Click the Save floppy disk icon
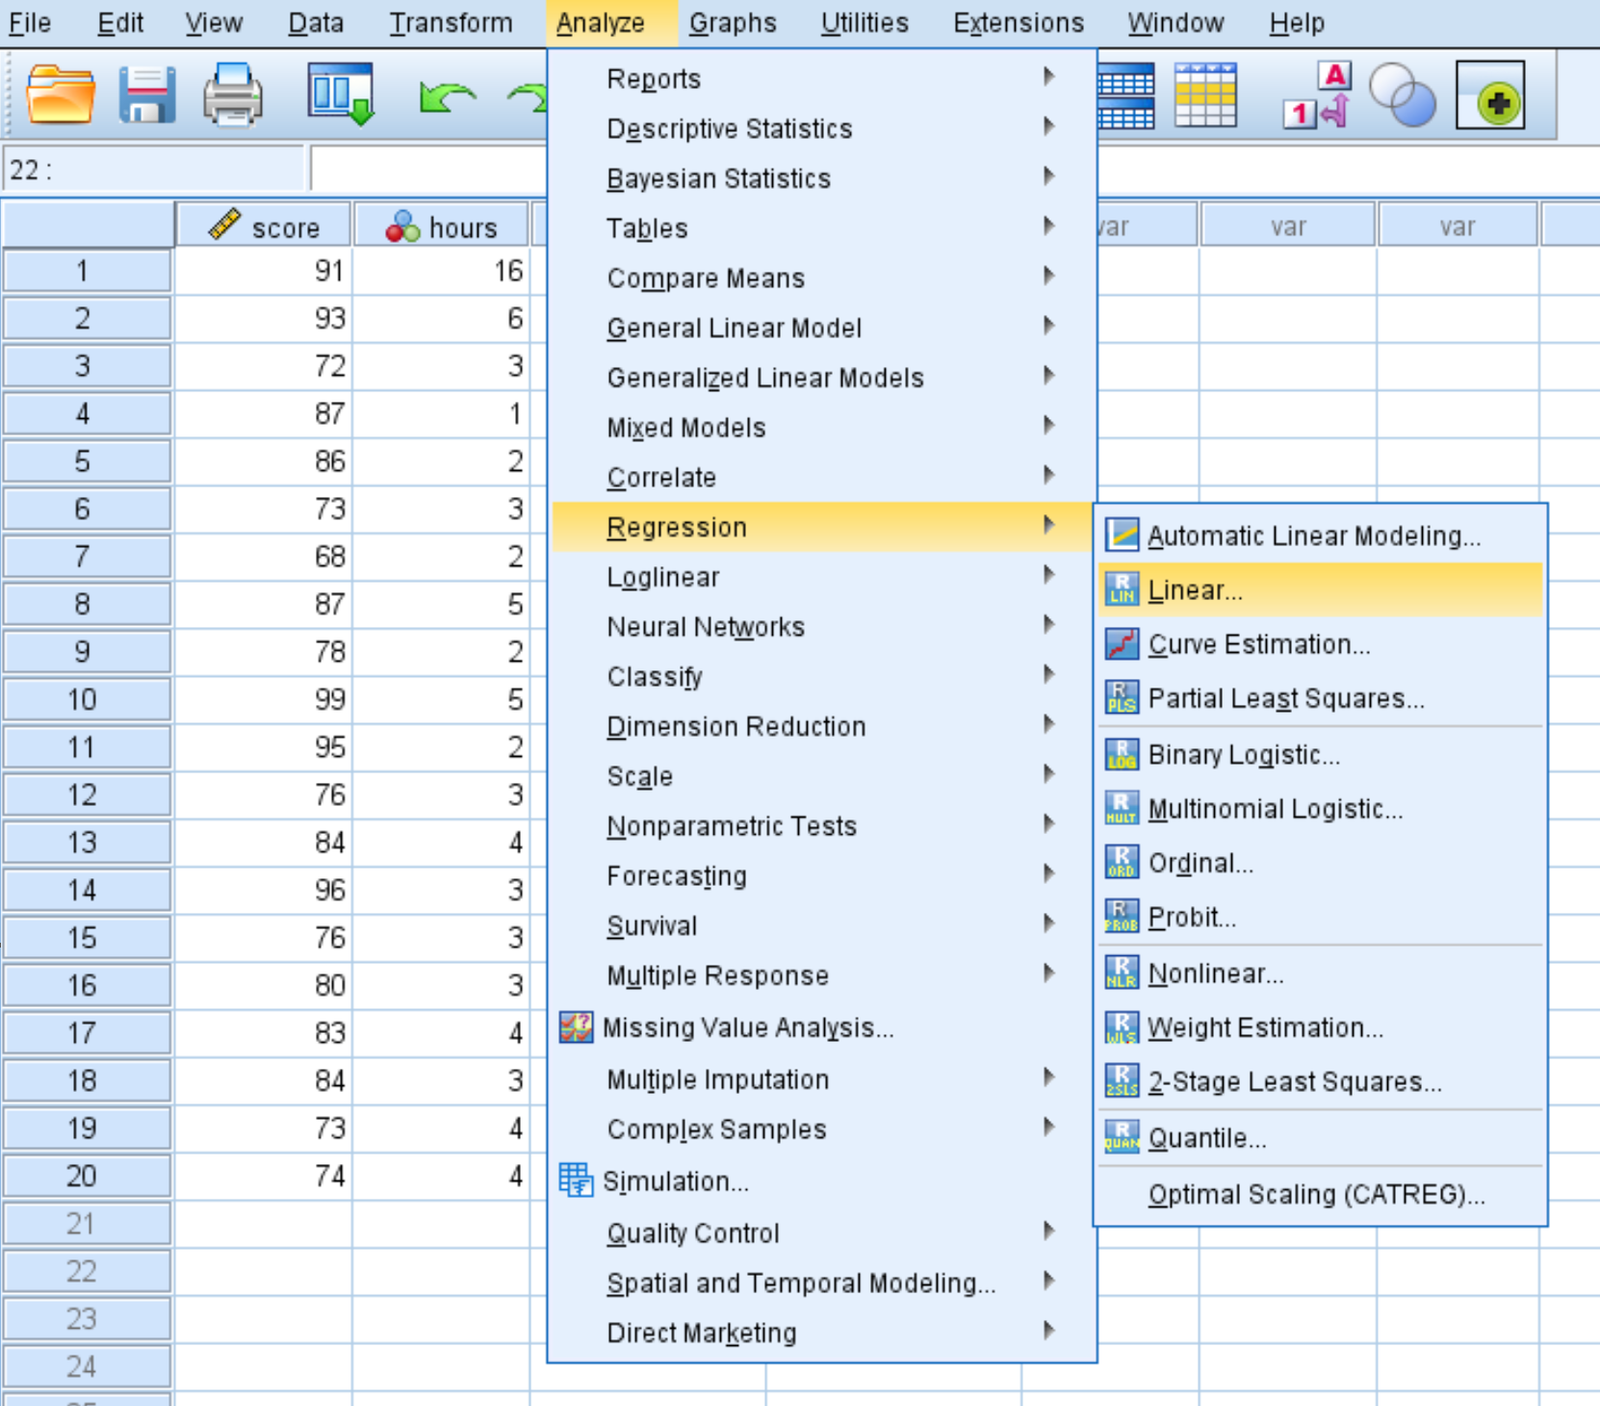This screenshot has width=1600, height=1406. pos(147,95)
